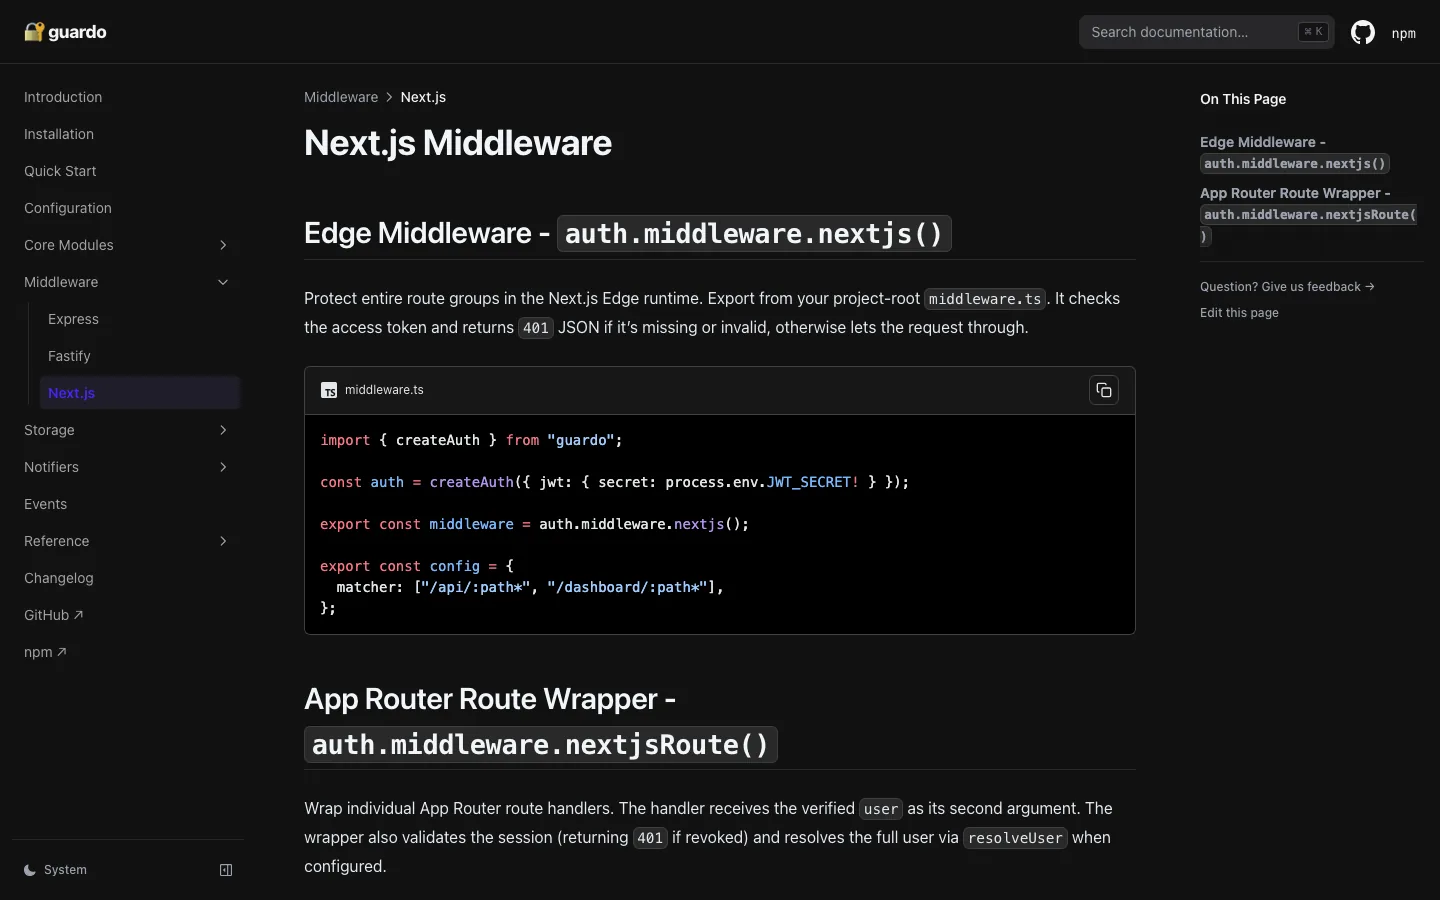Open the GitHub icon in header

coord(1363,32)
